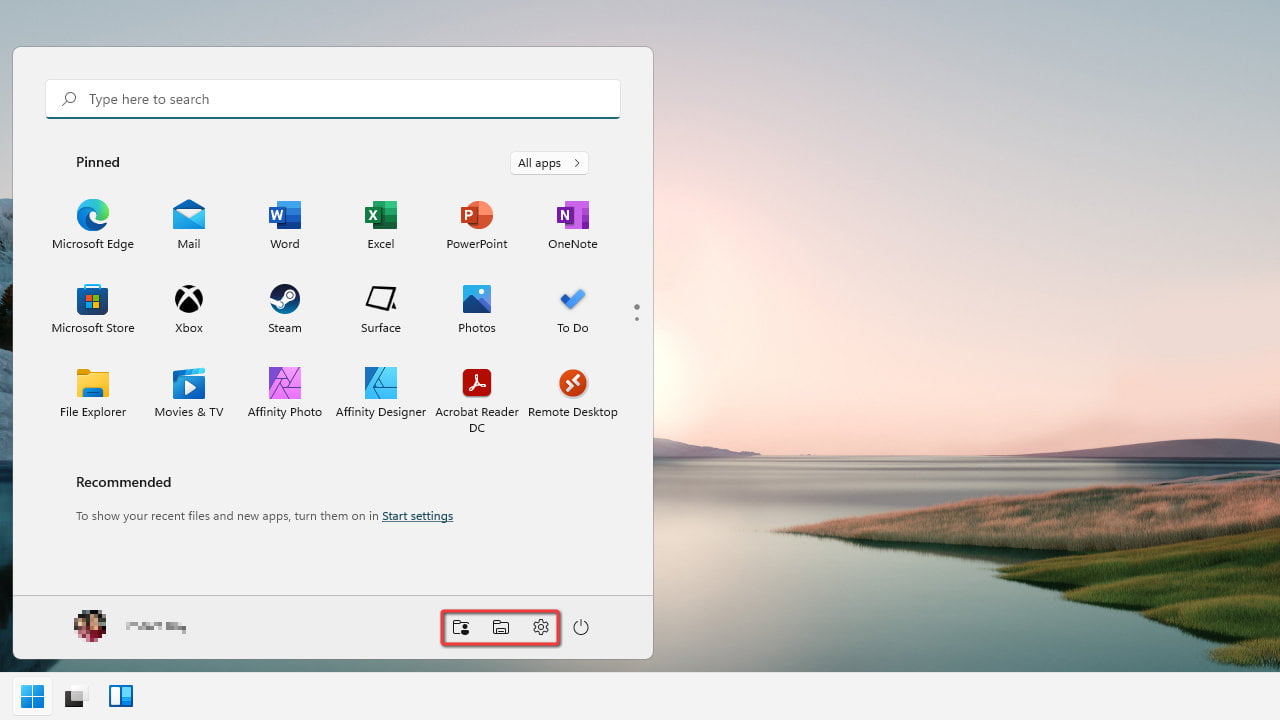Show more pinned apps via the page dot
The width and height of the screenshot is (1280, 720).
coord(636,319)
